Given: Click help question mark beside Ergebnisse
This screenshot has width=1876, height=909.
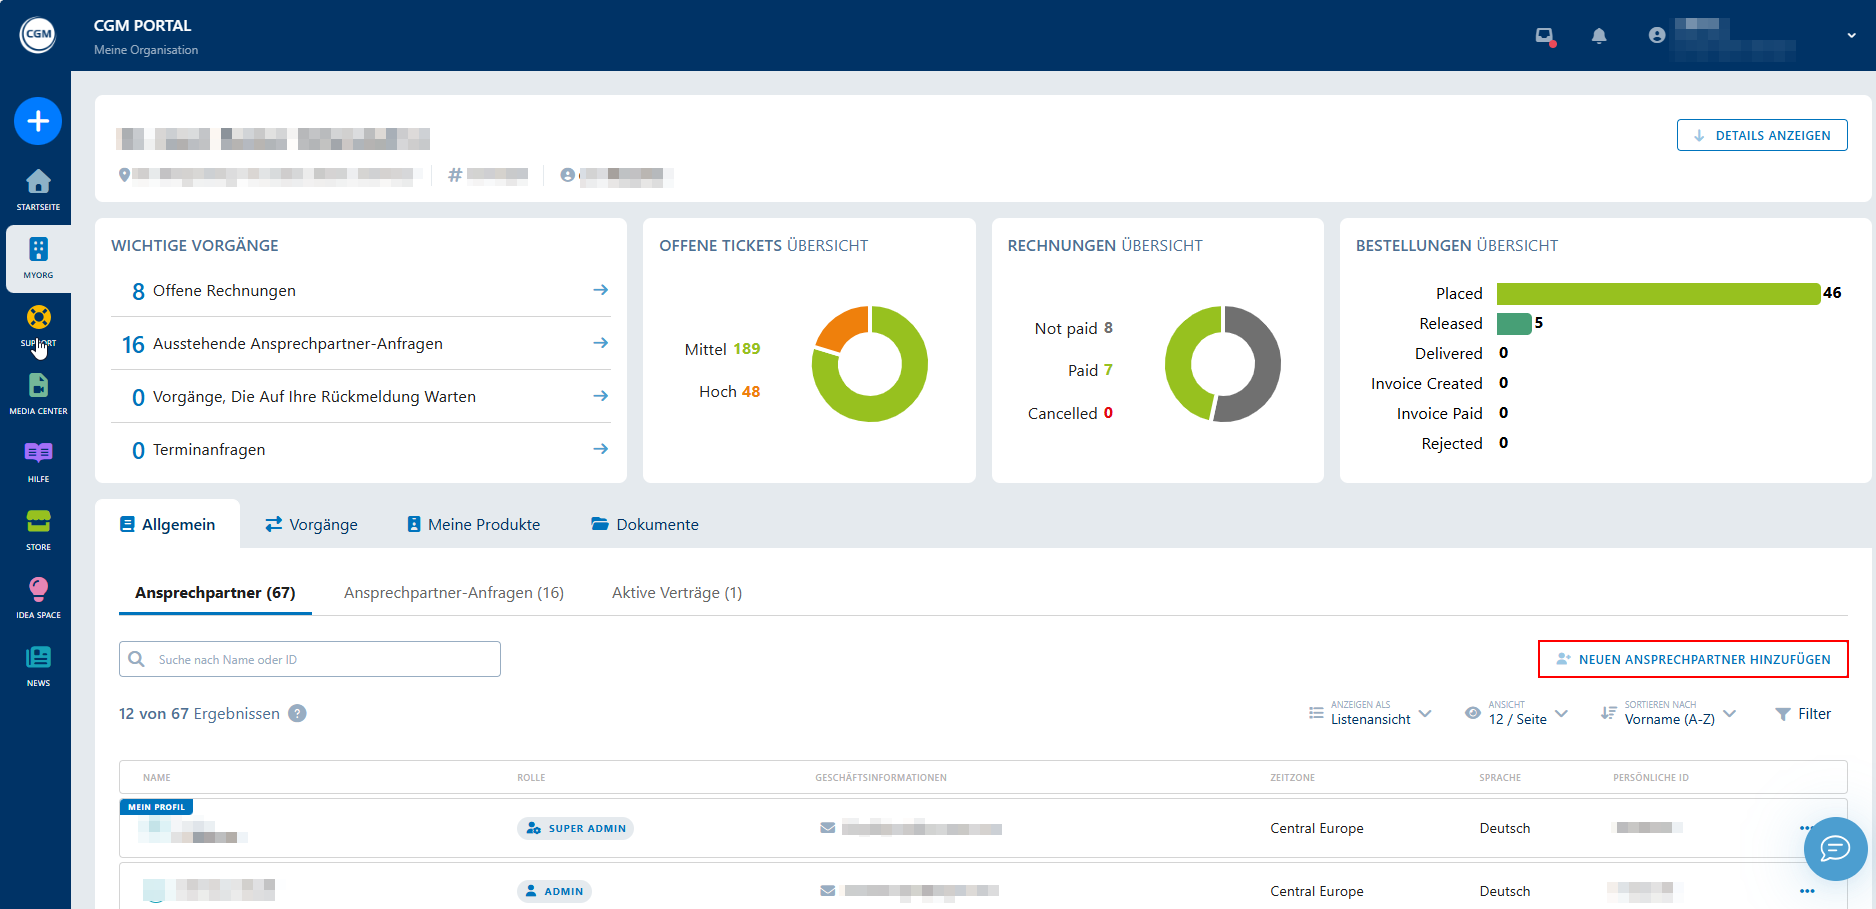Looking at the screenshot, I should [297, 713].
